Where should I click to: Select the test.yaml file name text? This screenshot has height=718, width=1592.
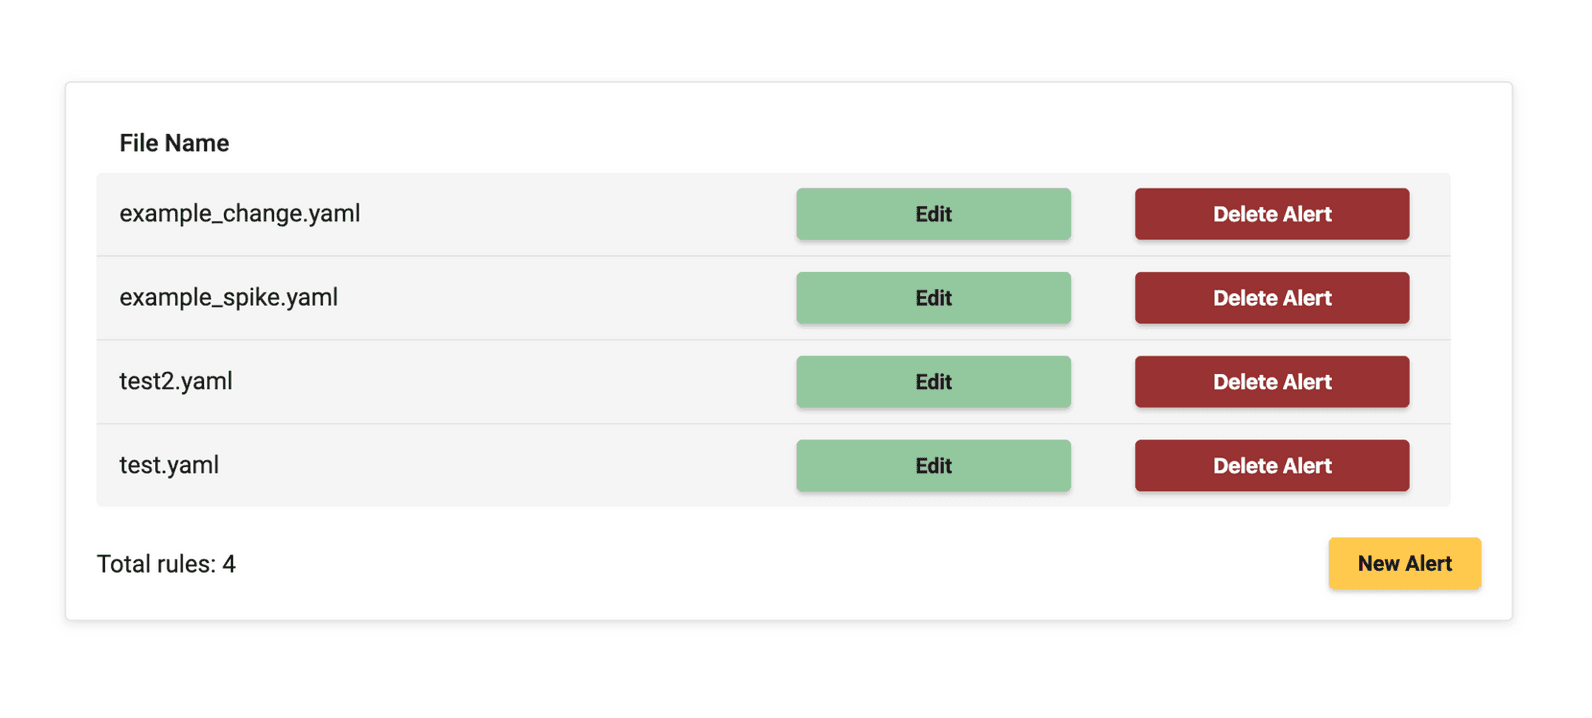tap(169, 466)
